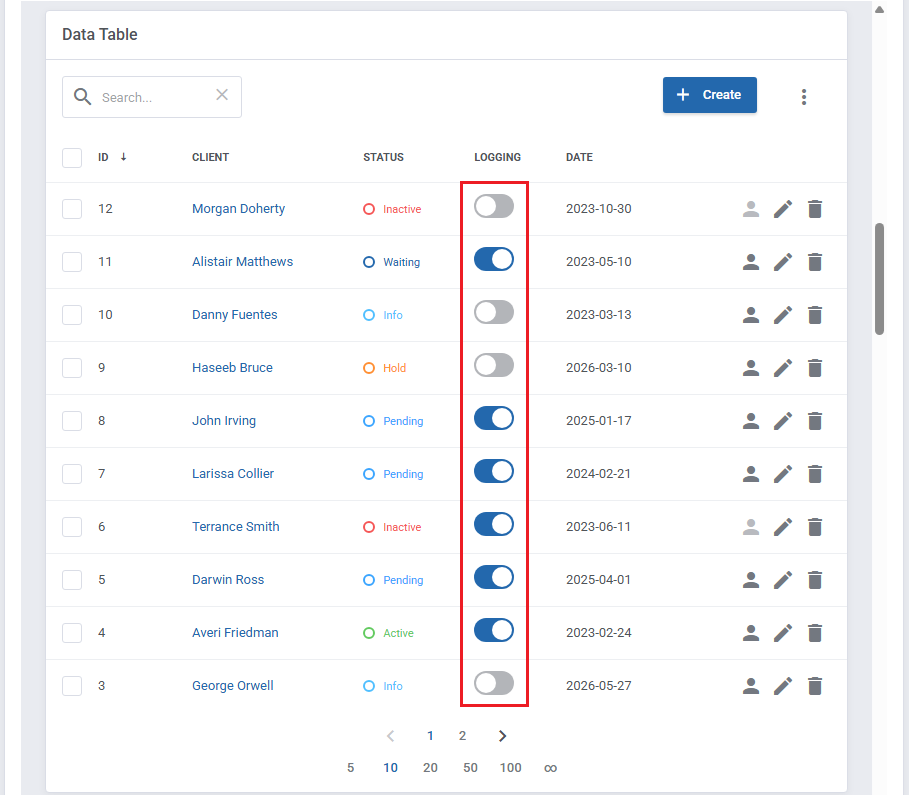Turn on logging for Haseeb Bruce
This screenshot has height=795, width=909.
494,365
